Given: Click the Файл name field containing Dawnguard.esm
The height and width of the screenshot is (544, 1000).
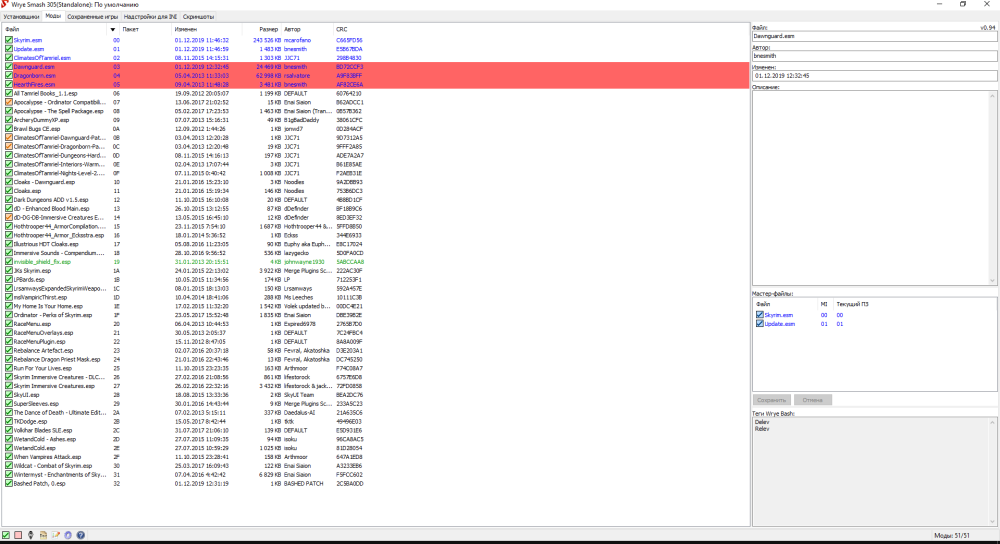Looking at the screenshot, I should 874,36.
